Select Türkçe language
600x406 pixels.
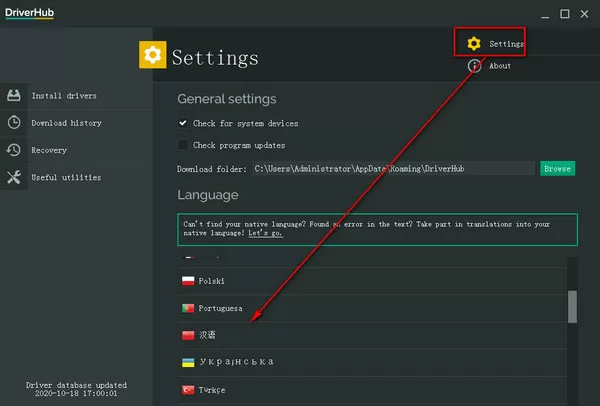(x=372, y=390)
